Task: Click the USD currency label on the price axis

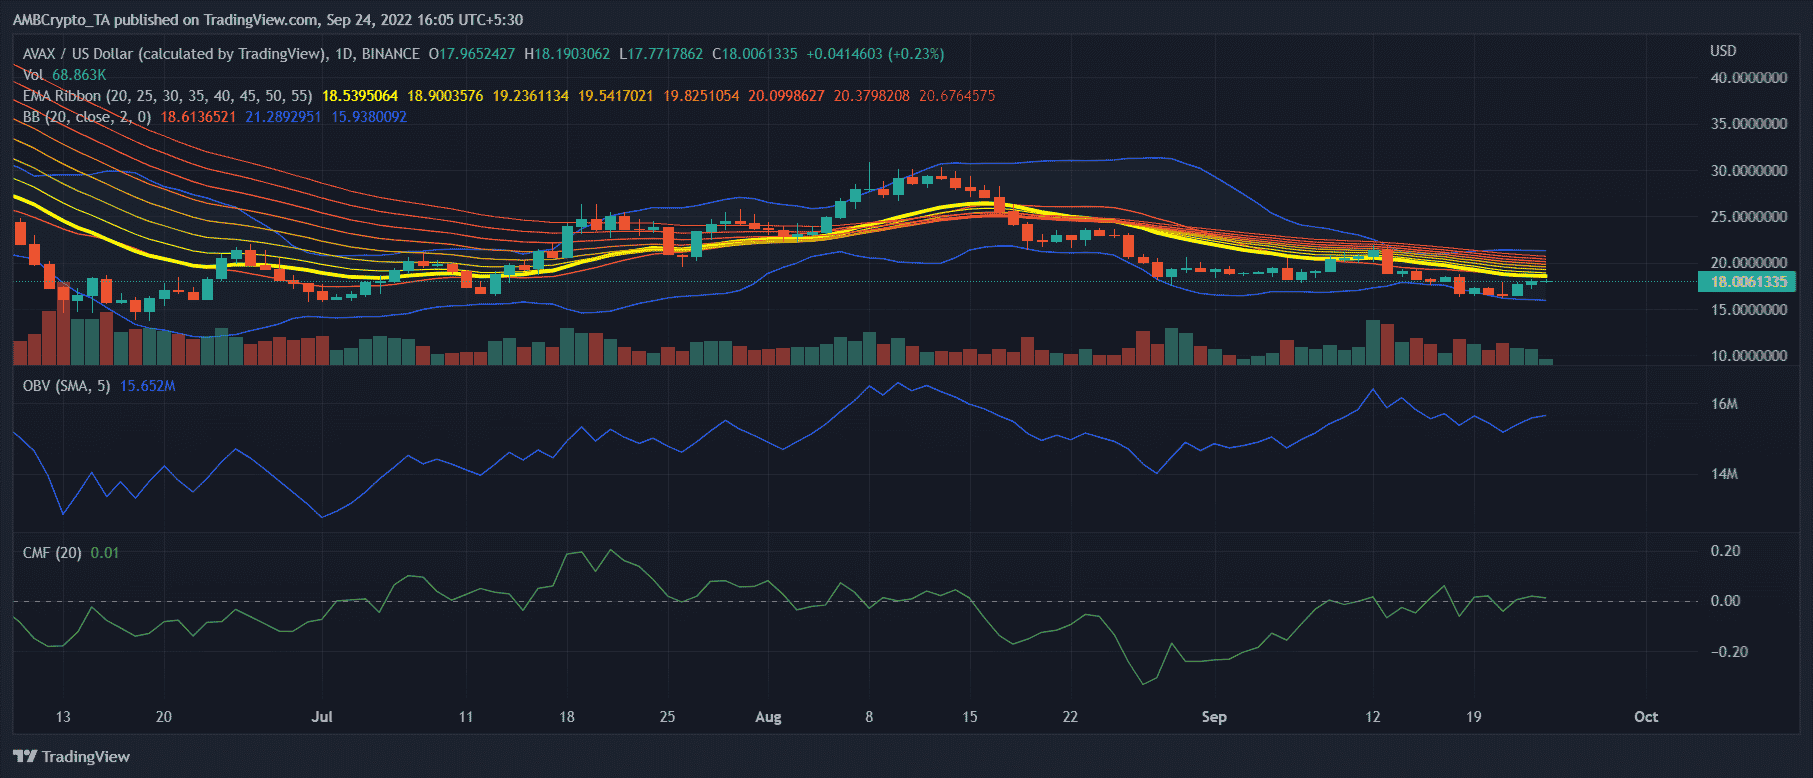Action: (x=1722, y=51)
